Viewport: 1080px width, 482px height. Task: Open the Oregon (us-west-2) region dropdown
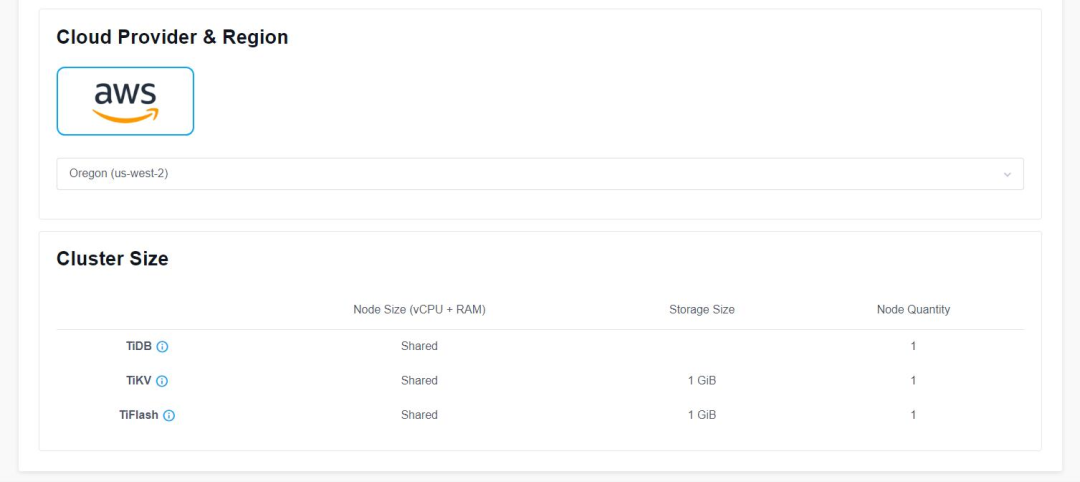click(540, 174)
